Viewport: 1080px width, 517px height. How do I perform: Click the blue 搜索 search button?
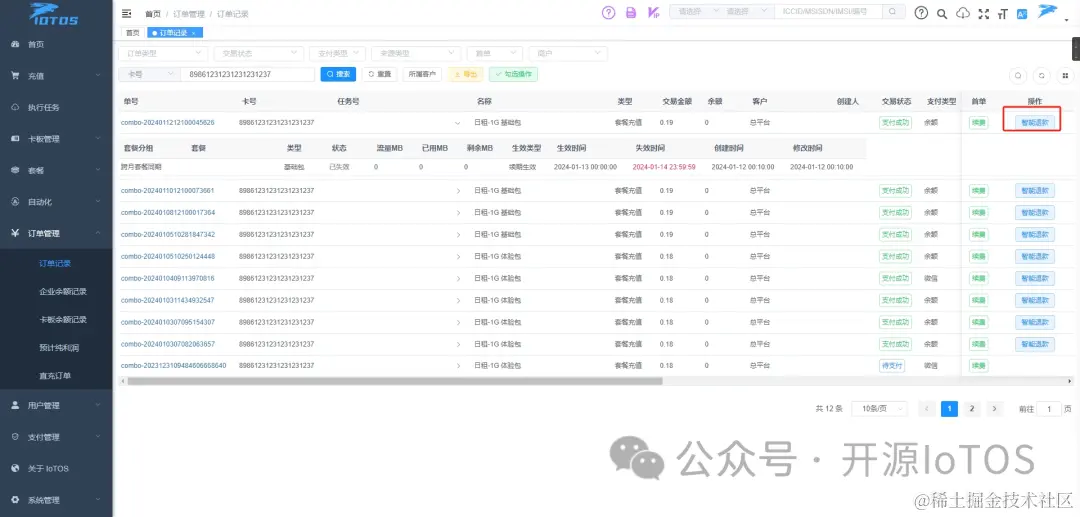(x=338, y=74)
